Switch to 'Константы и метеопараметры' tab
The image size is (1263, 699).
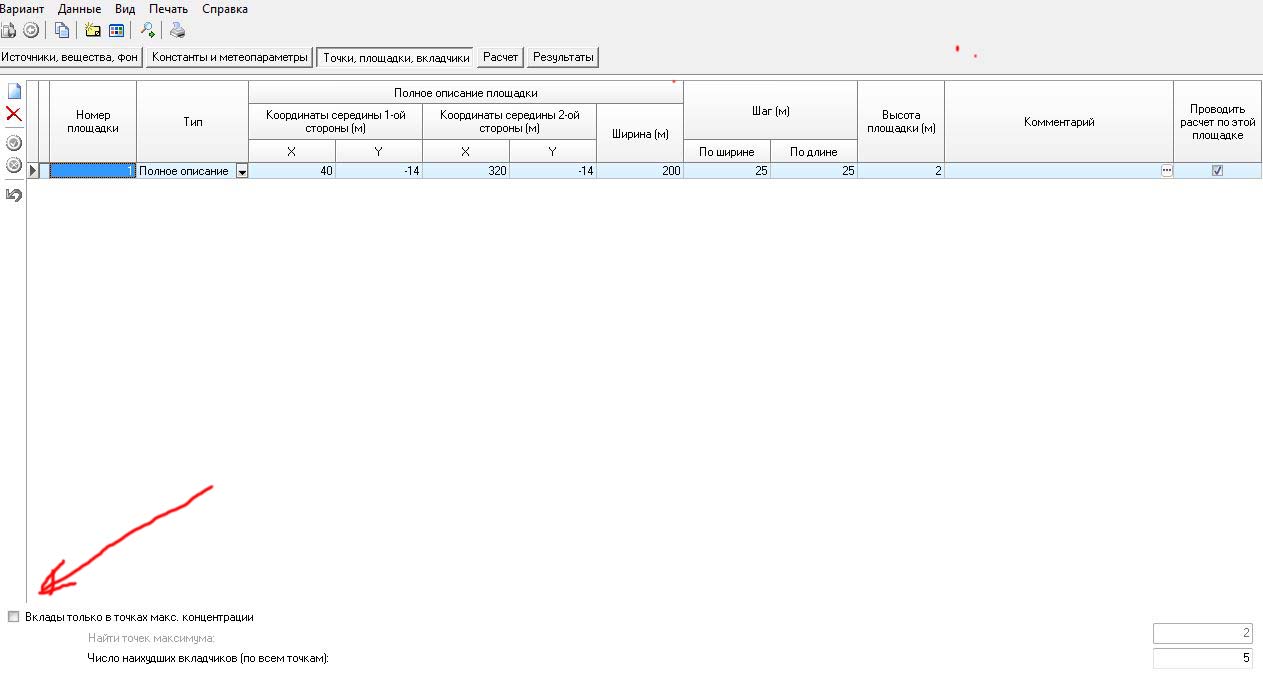(230, 58)
